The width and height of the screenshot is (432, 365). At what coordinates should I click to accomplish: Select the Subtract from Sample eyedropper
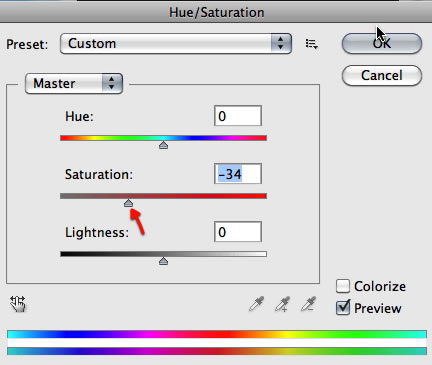(x=308, y=304)
